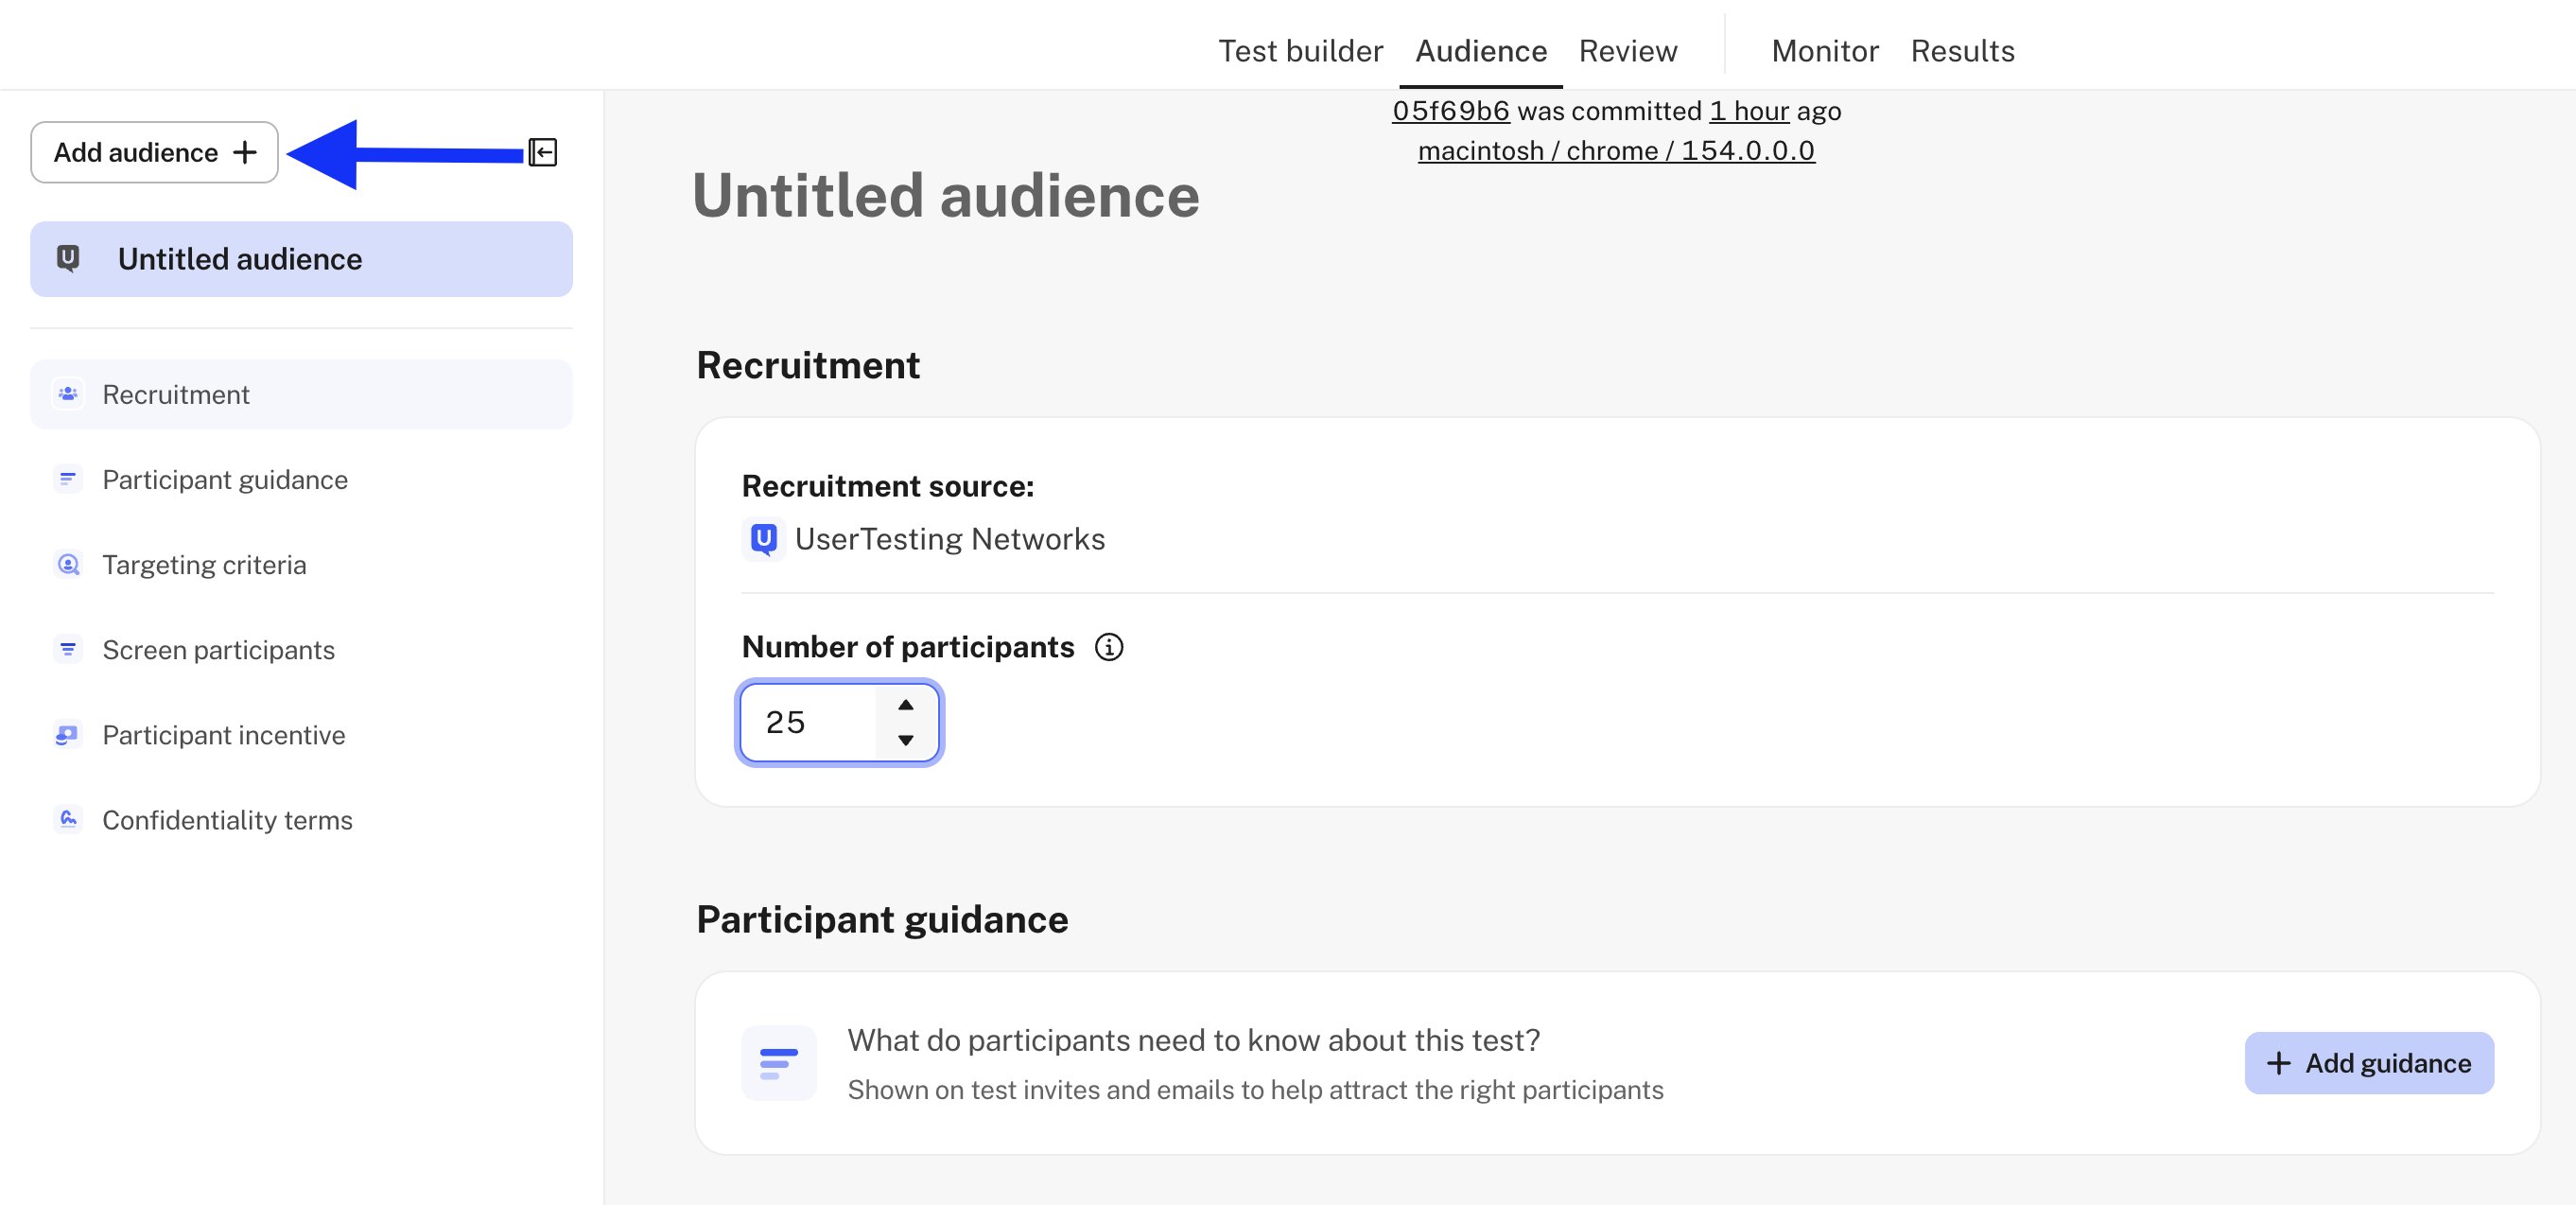Click the Untitled audience page title
The width and height of the screenshot is (2576, 1205).
[x=945, y=195]
